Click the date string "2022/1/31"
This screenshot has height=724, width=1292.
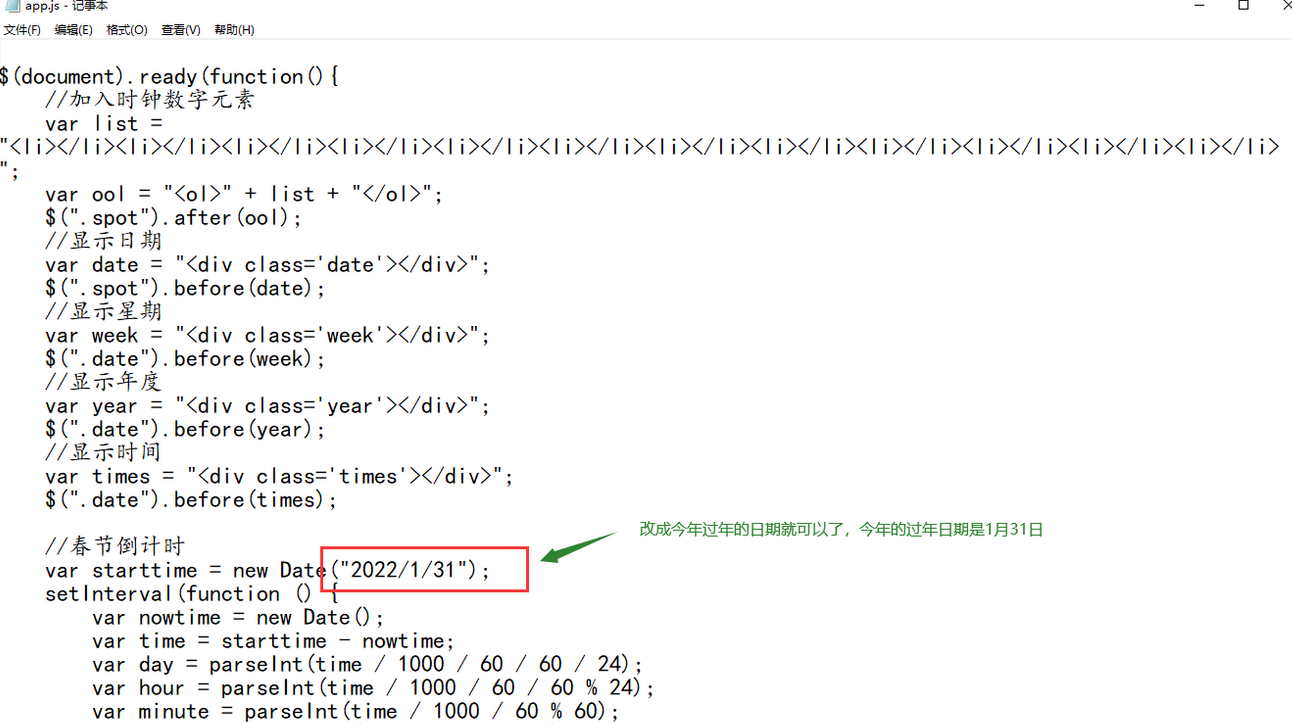(x=403, y=571)
